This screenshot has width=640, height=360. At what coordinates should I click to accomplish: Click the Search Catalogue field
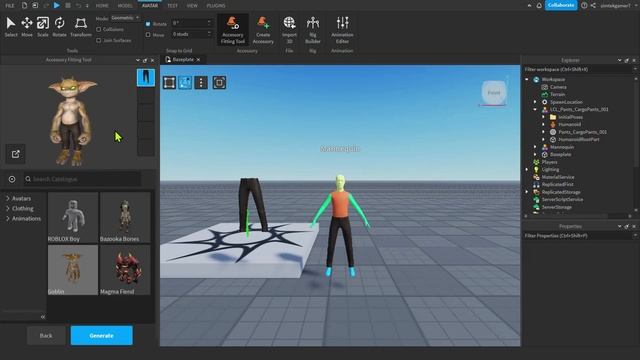tap(82, 179)
